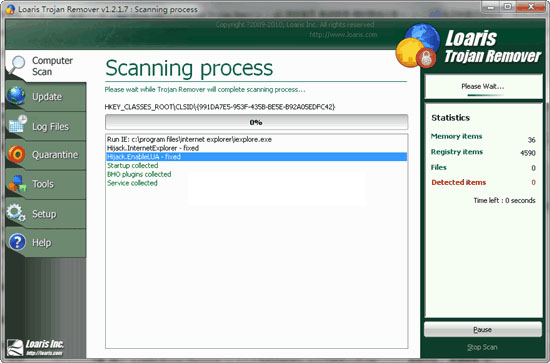The image size is (550, 363).
Task: Maximize the Trojan Remover window
Action: click(508, 7)
